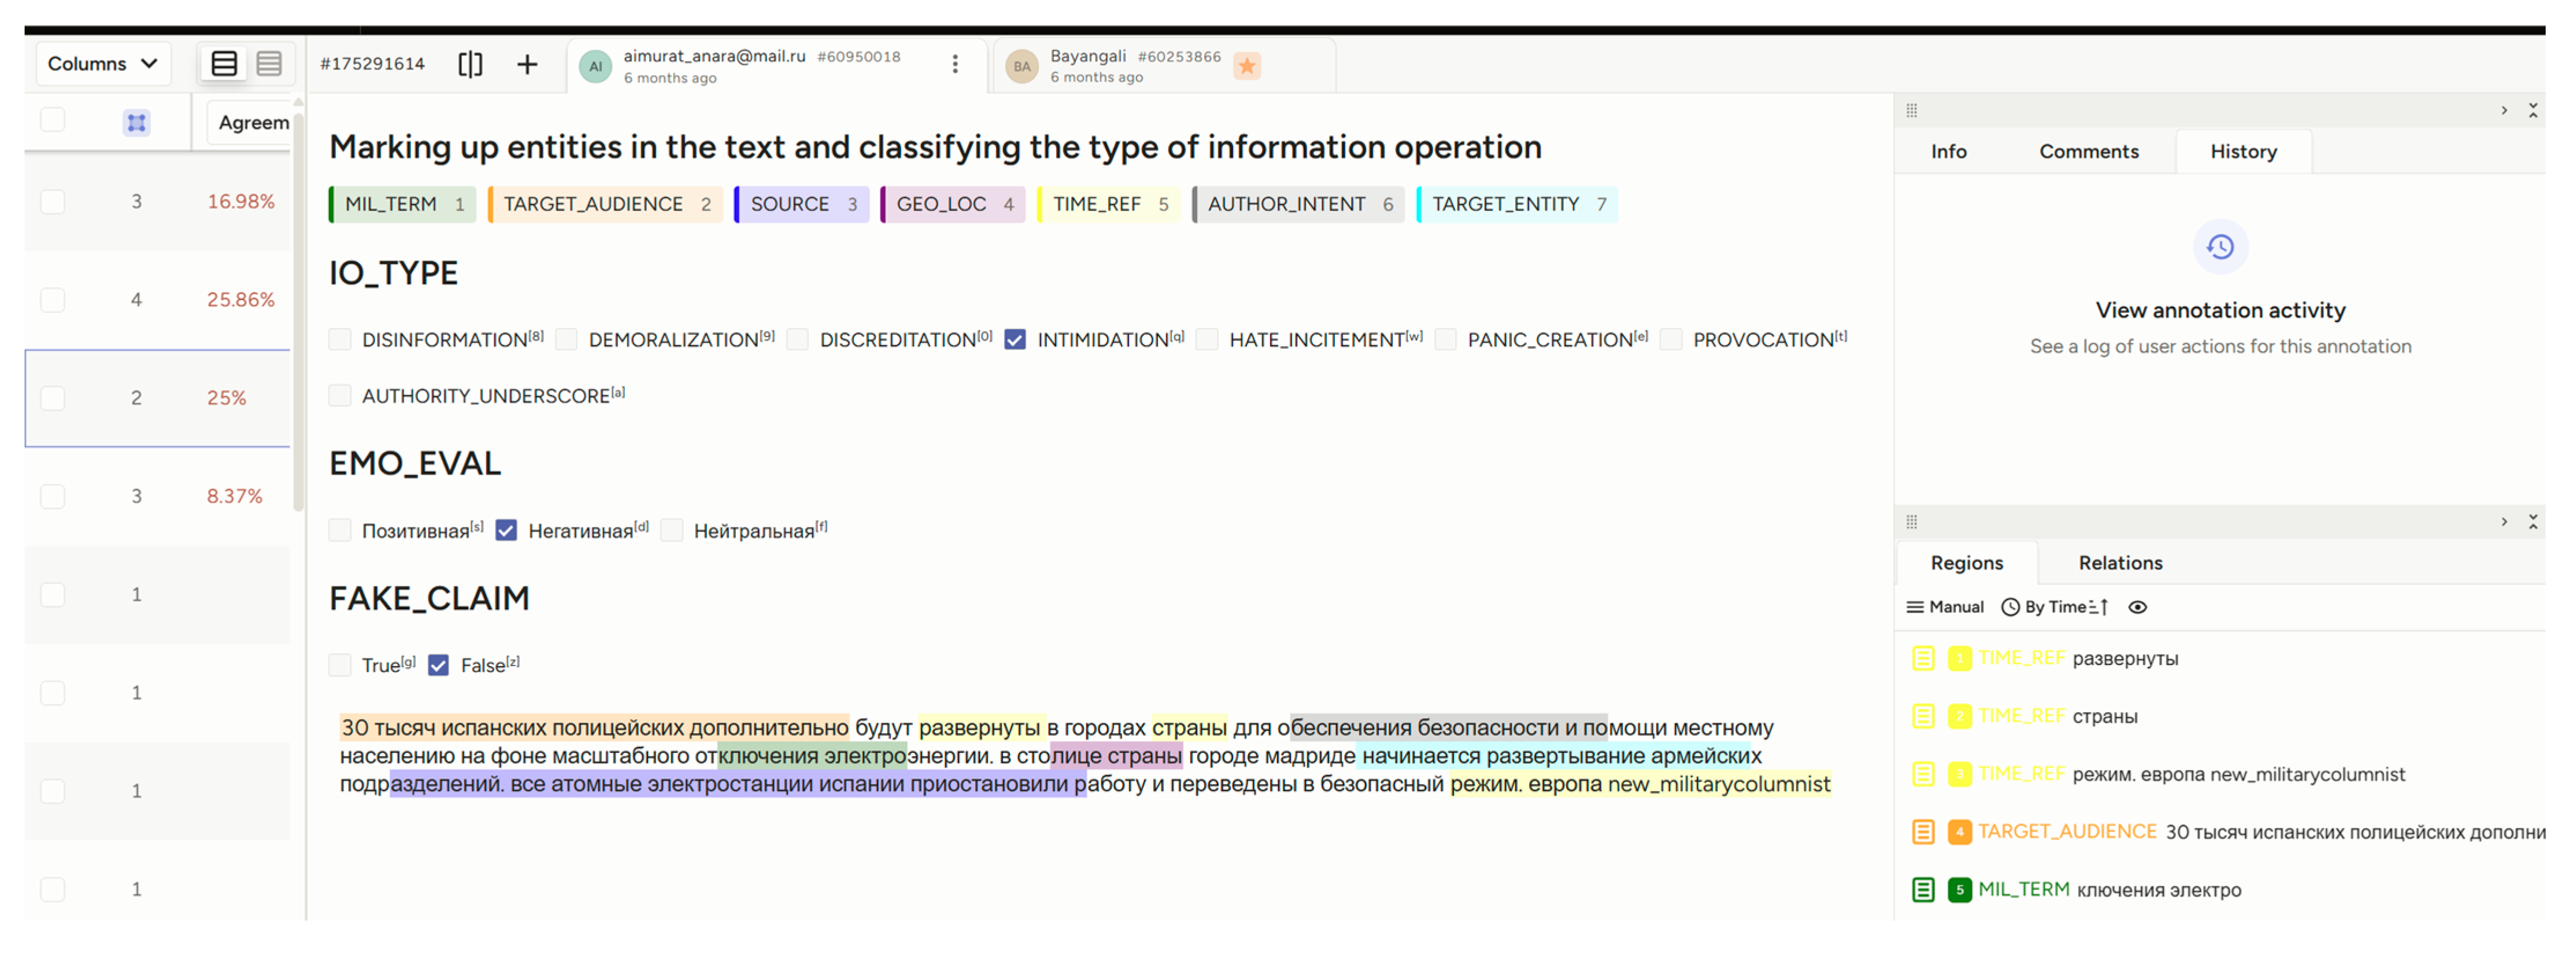The width and height of the screenshot is (2576, 954).
Task: Open the Comments tab
Action: (x=2088, y=152)
